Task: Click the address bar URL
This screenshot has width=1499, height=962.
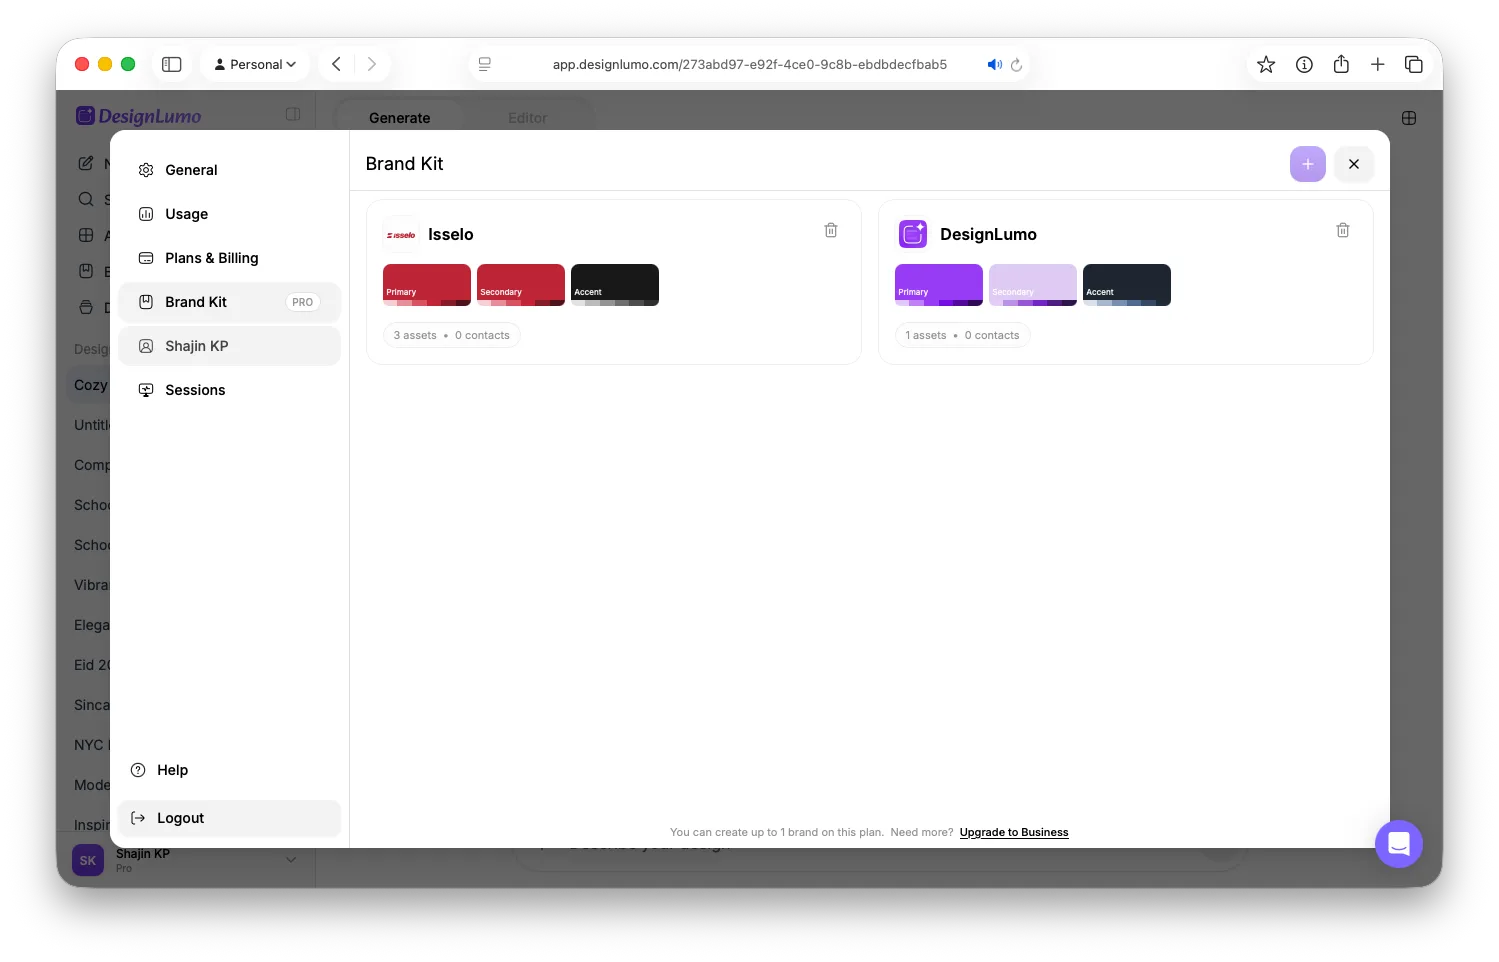Action: point(750,64)
